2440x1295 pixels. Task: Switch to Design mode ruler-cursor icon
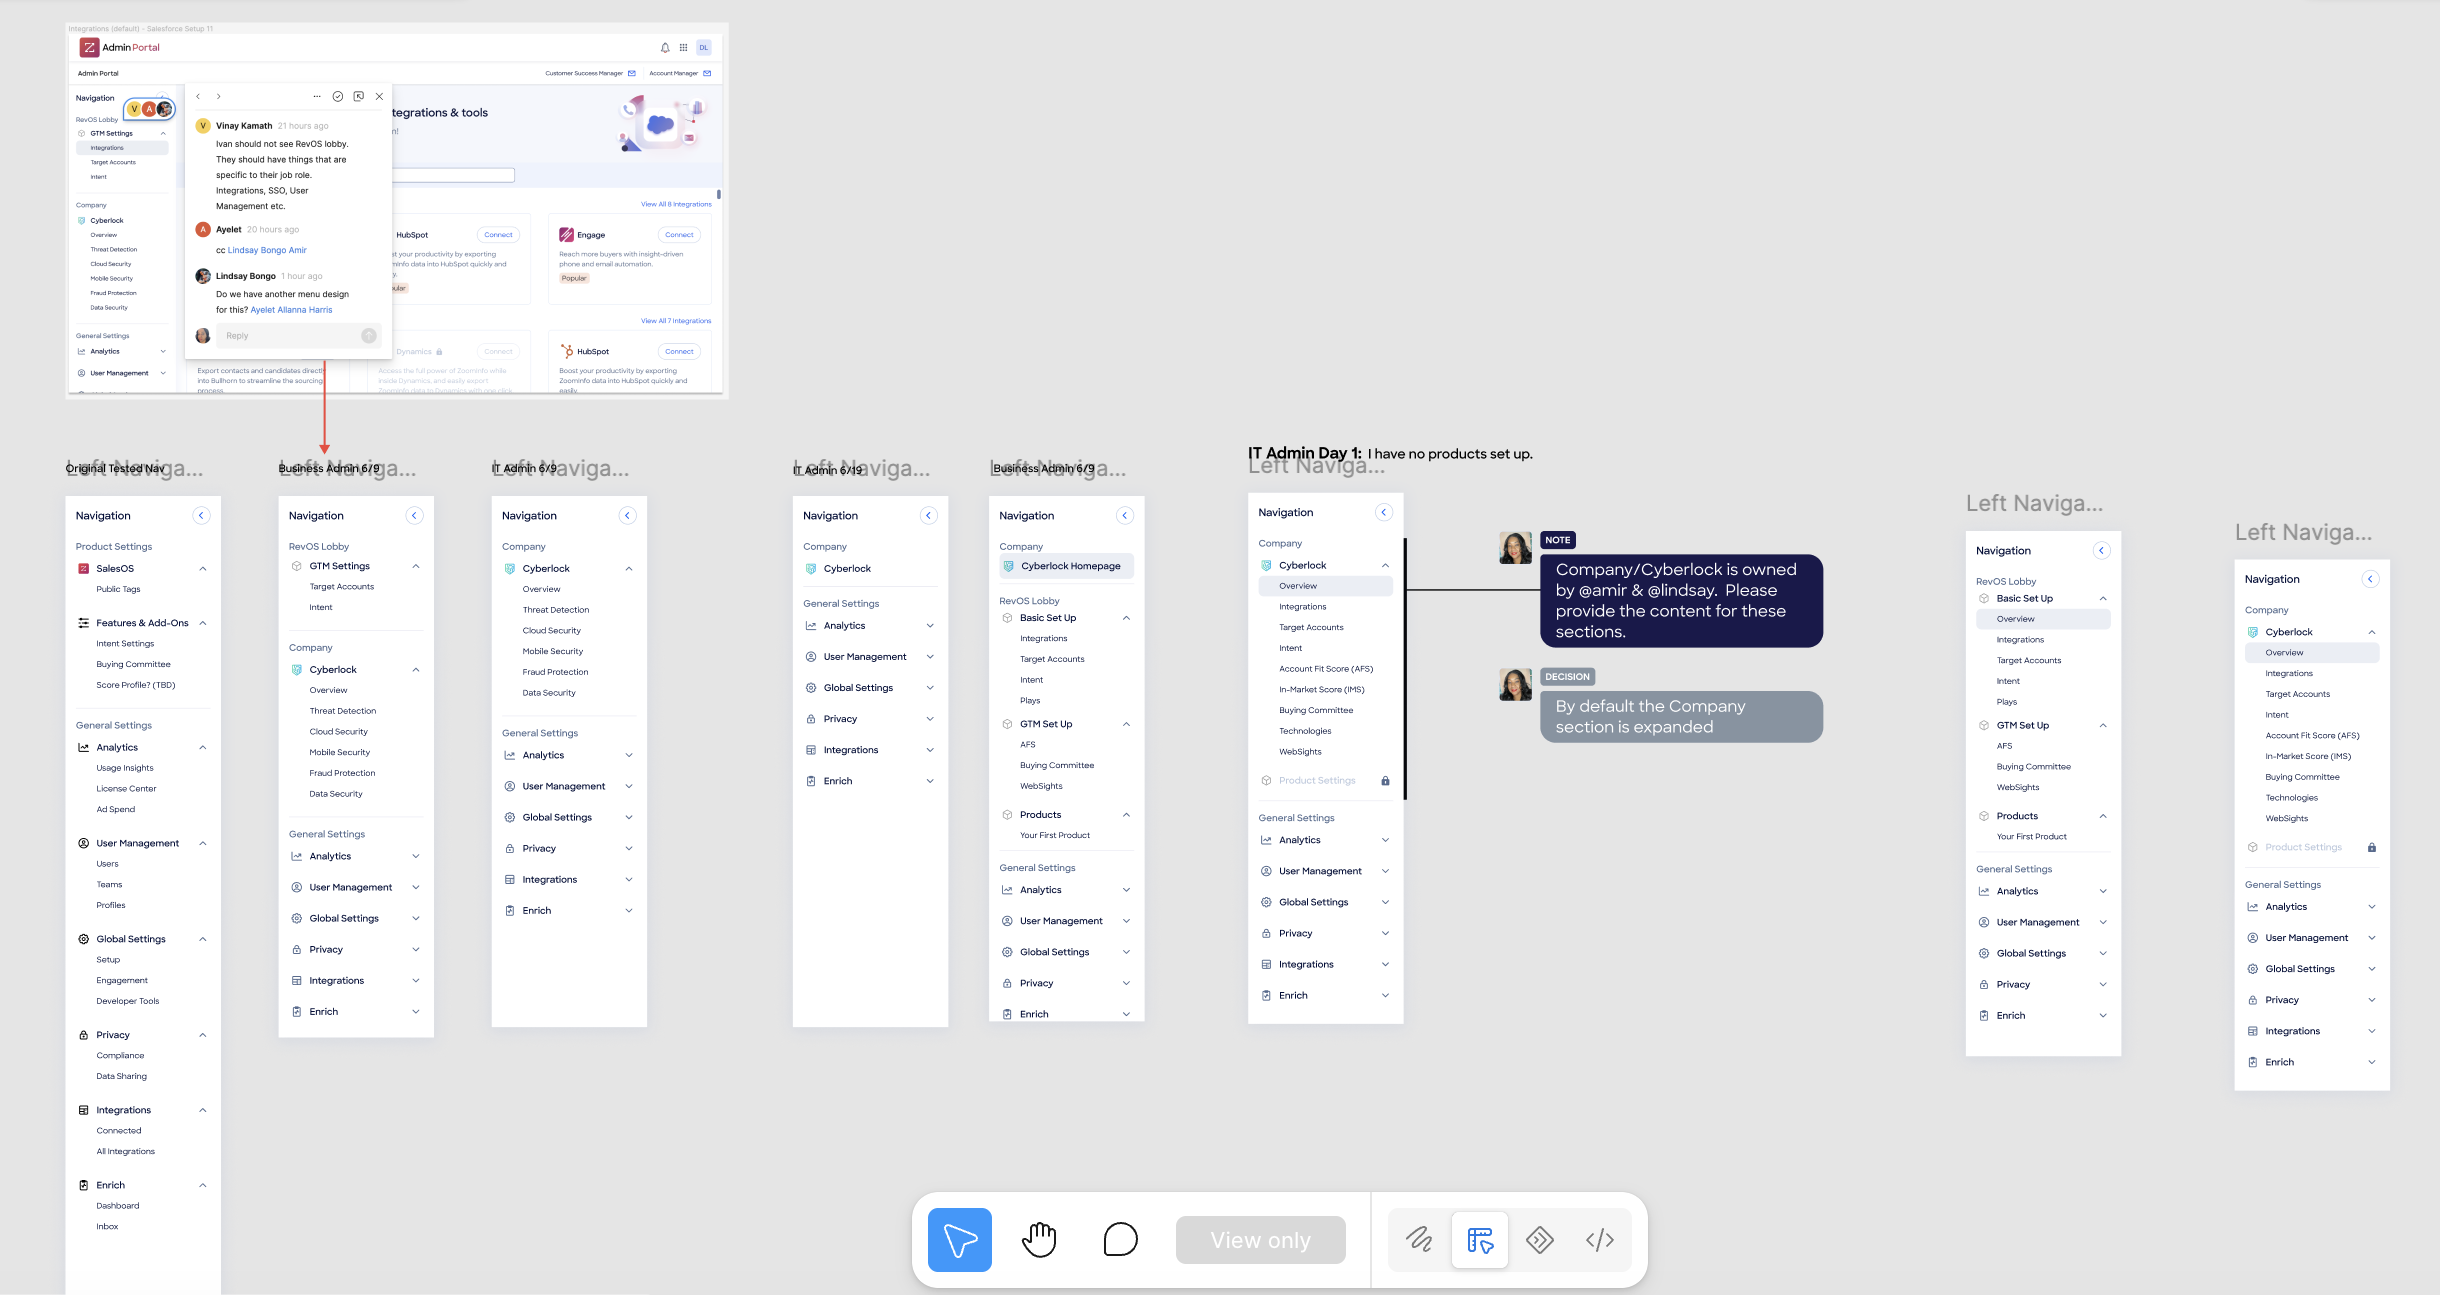point(1480,1240)
